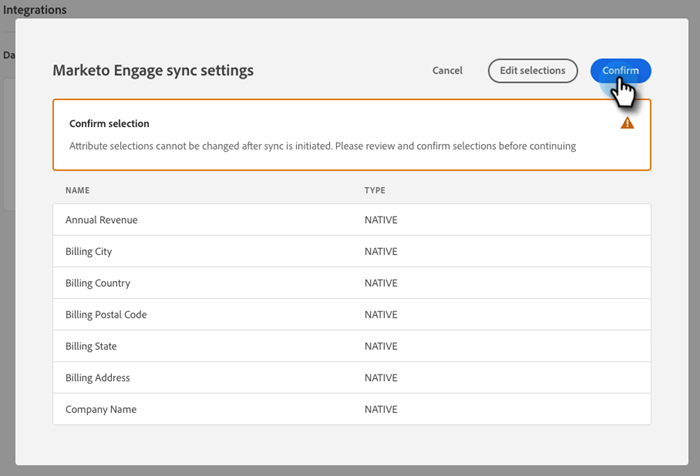Click the NATIVE type for Company Name
The width and height of the screenshot is (700, 476).
381,409
